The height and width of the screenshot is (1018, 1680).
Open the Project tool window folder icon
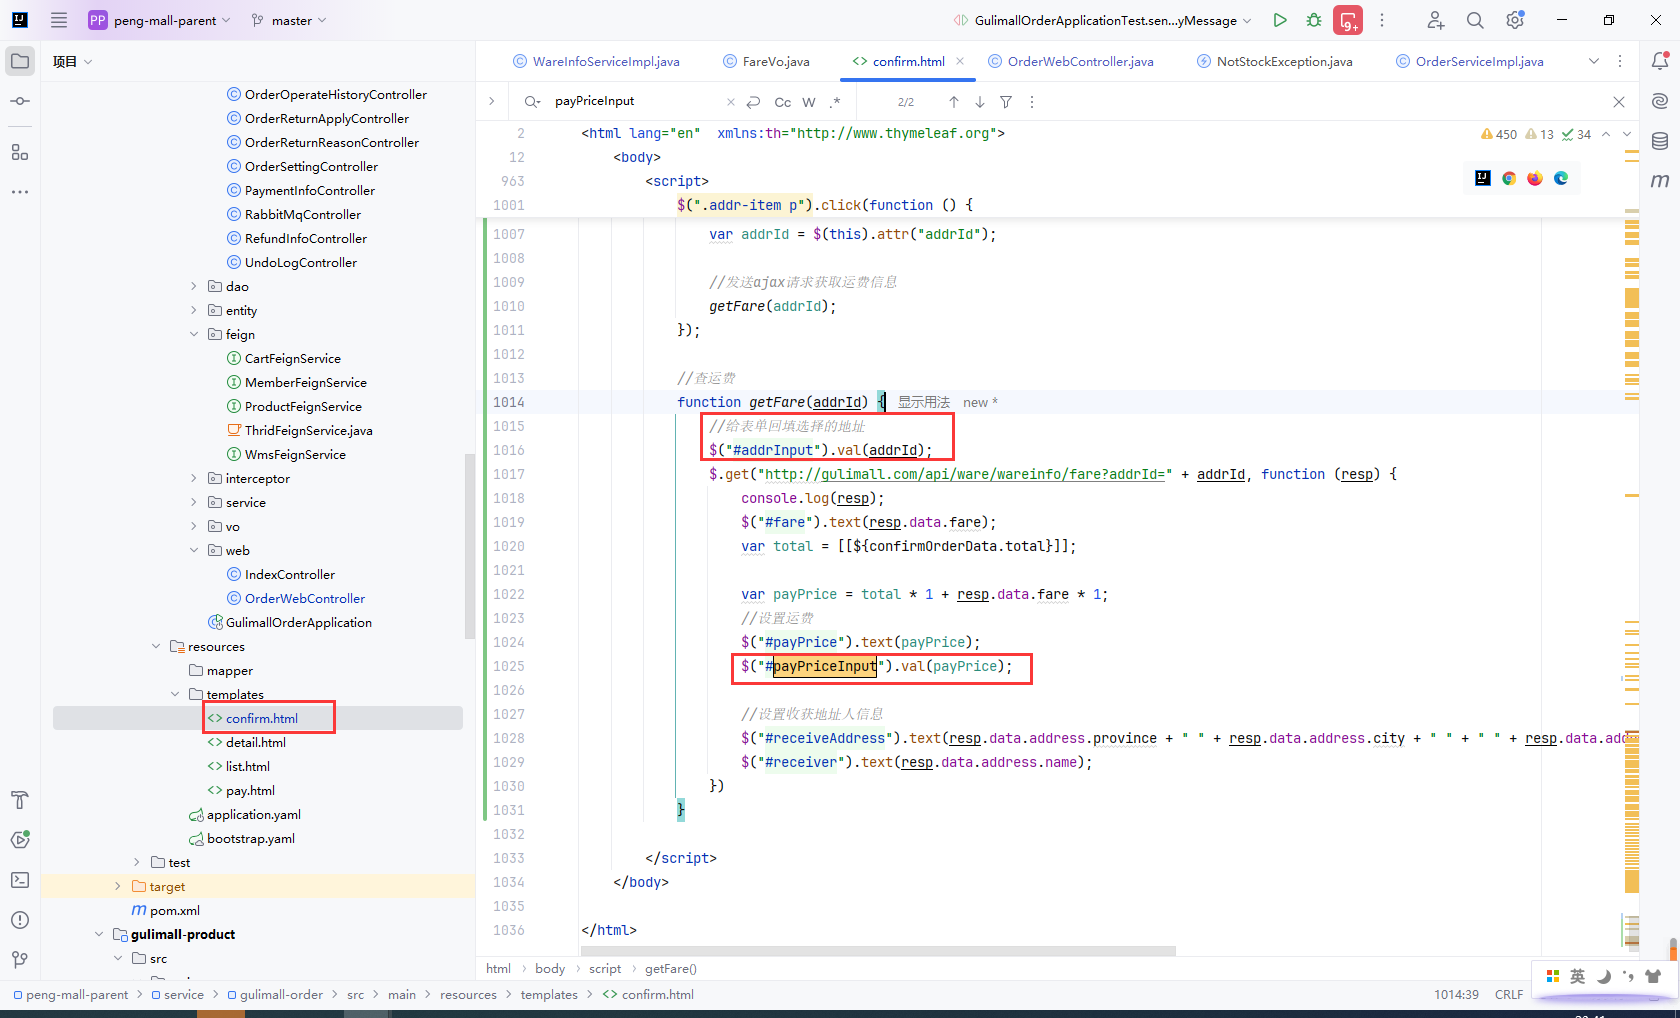coord(20,61)
